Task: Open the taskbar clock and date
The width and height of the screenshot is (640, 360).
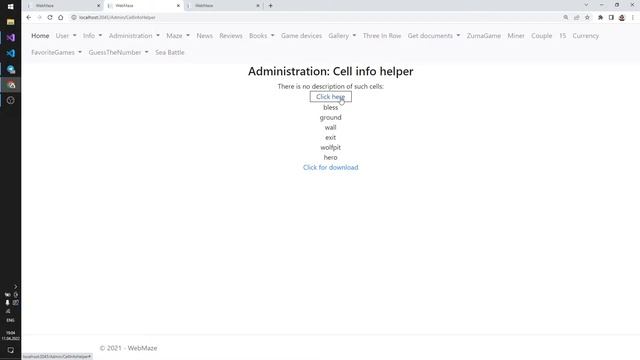Action: pos(11,336)
